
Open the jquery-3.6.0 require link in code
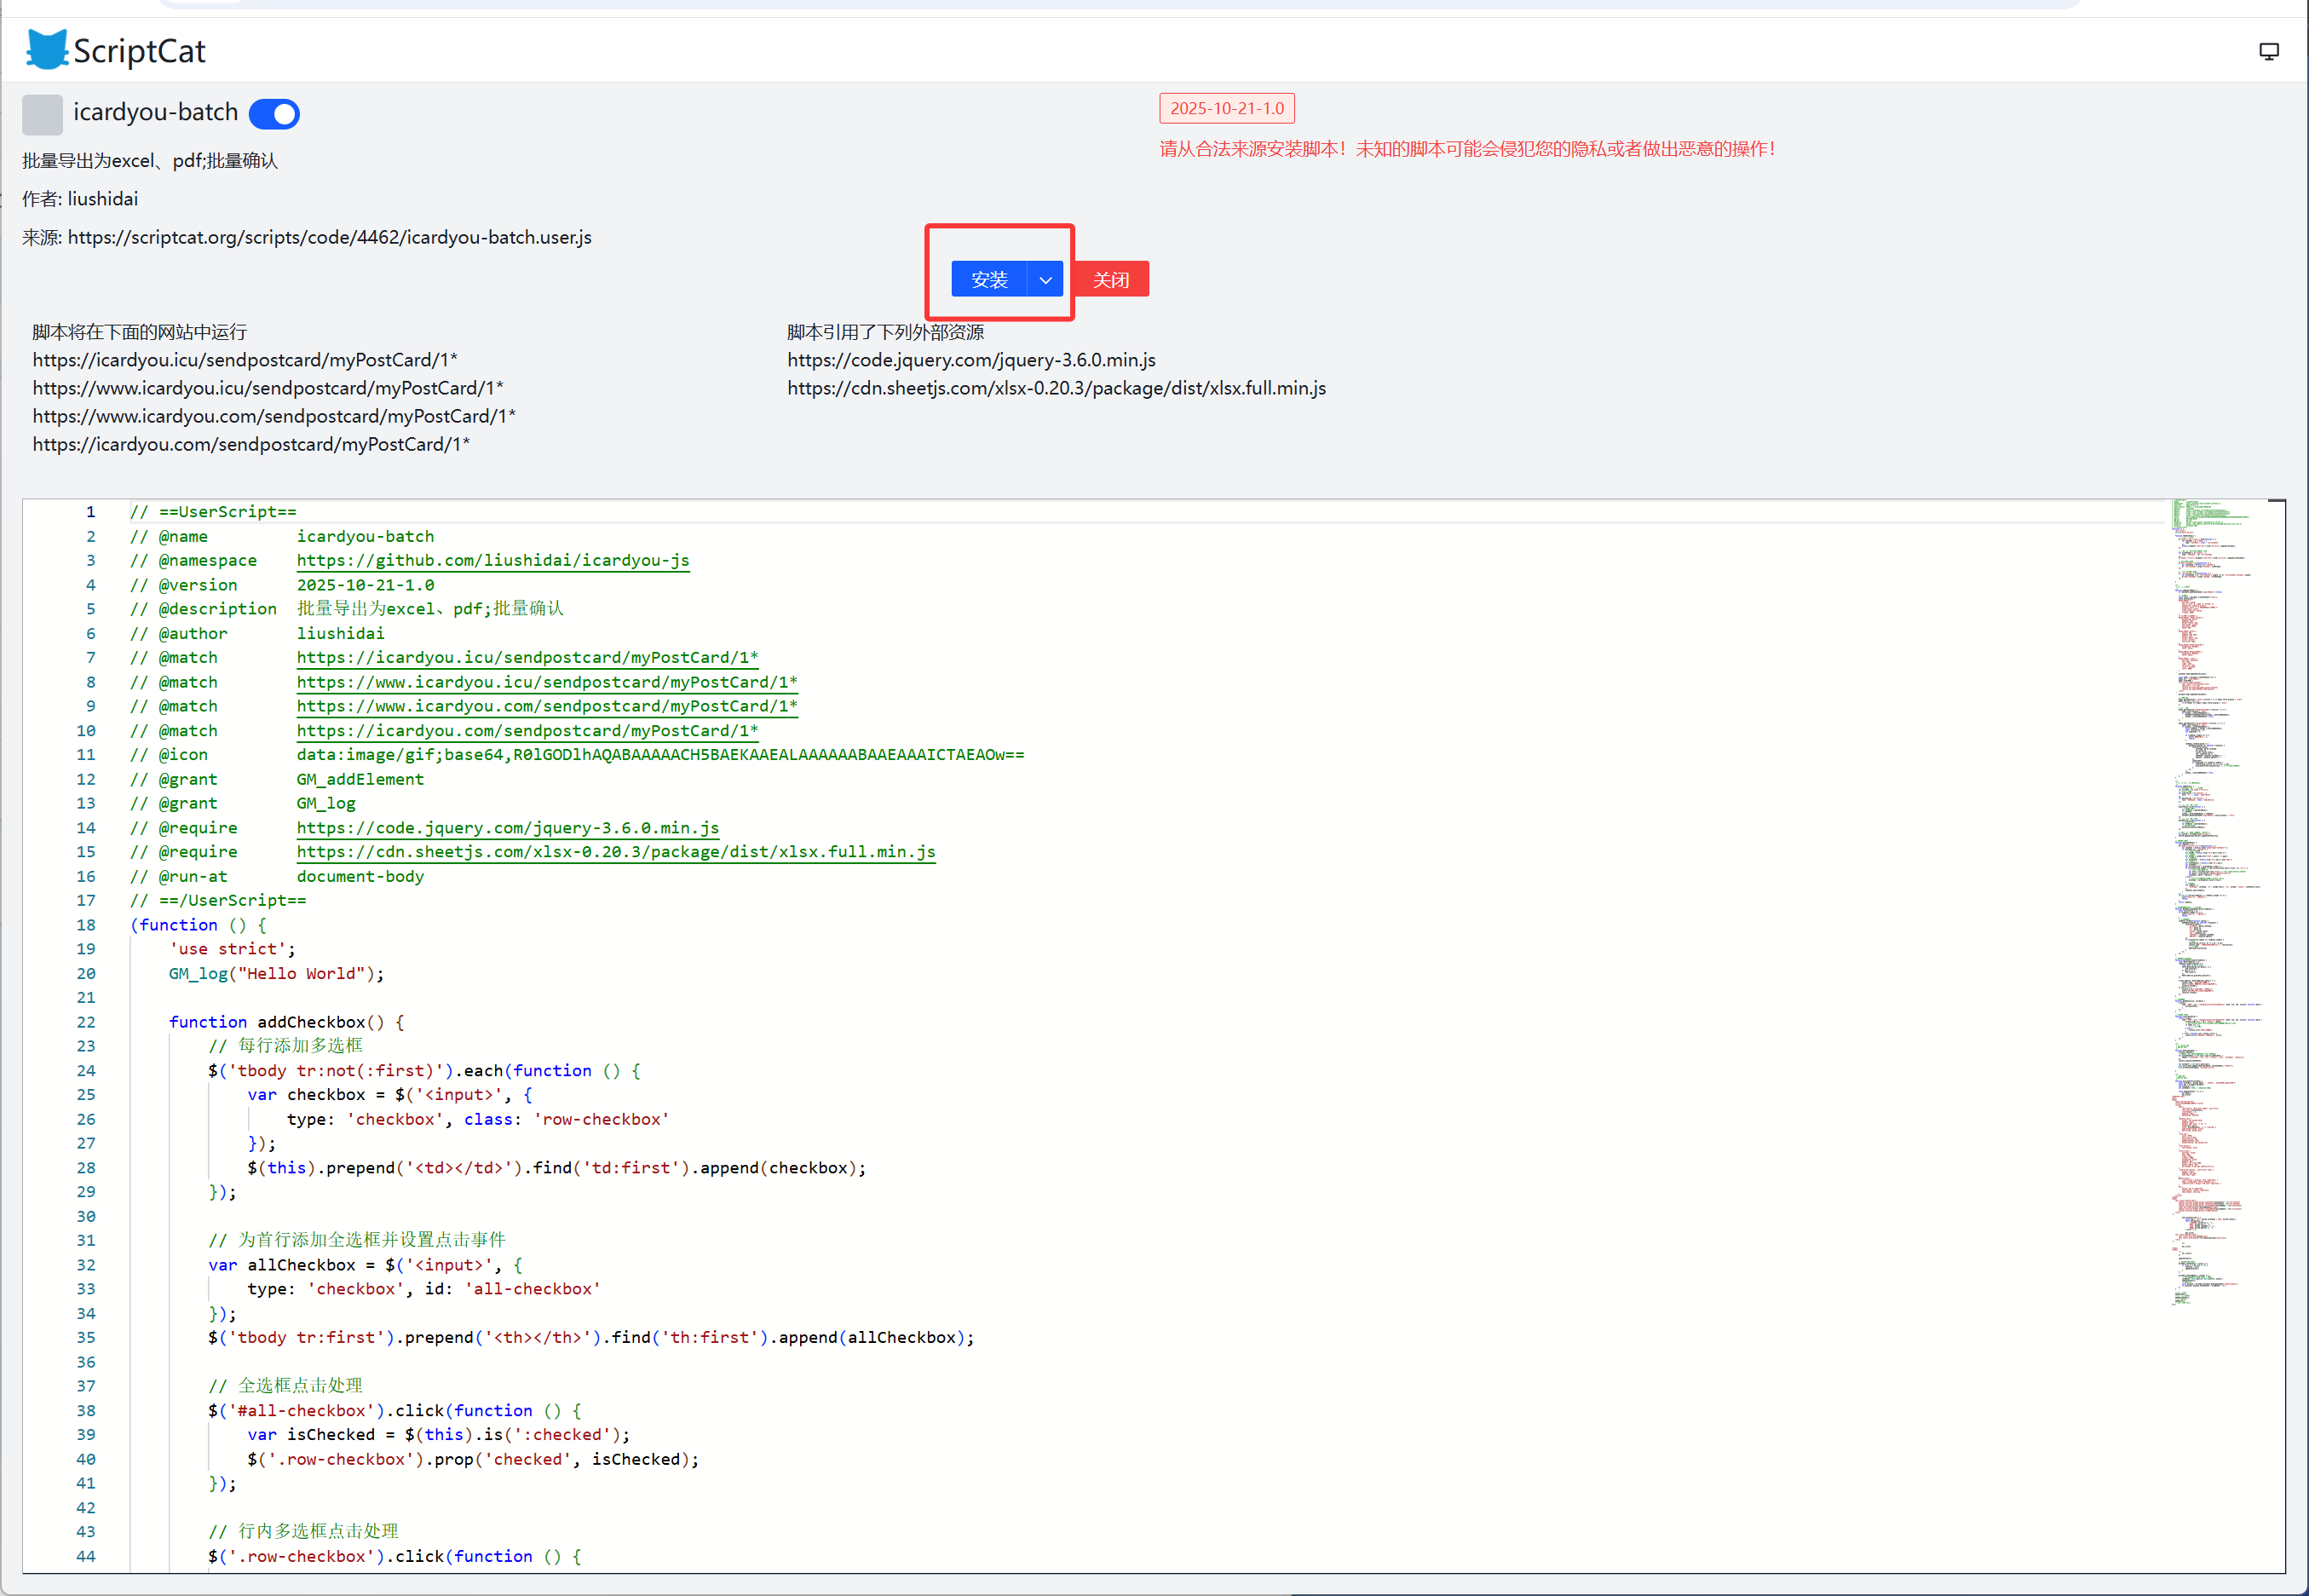[507, 828]
